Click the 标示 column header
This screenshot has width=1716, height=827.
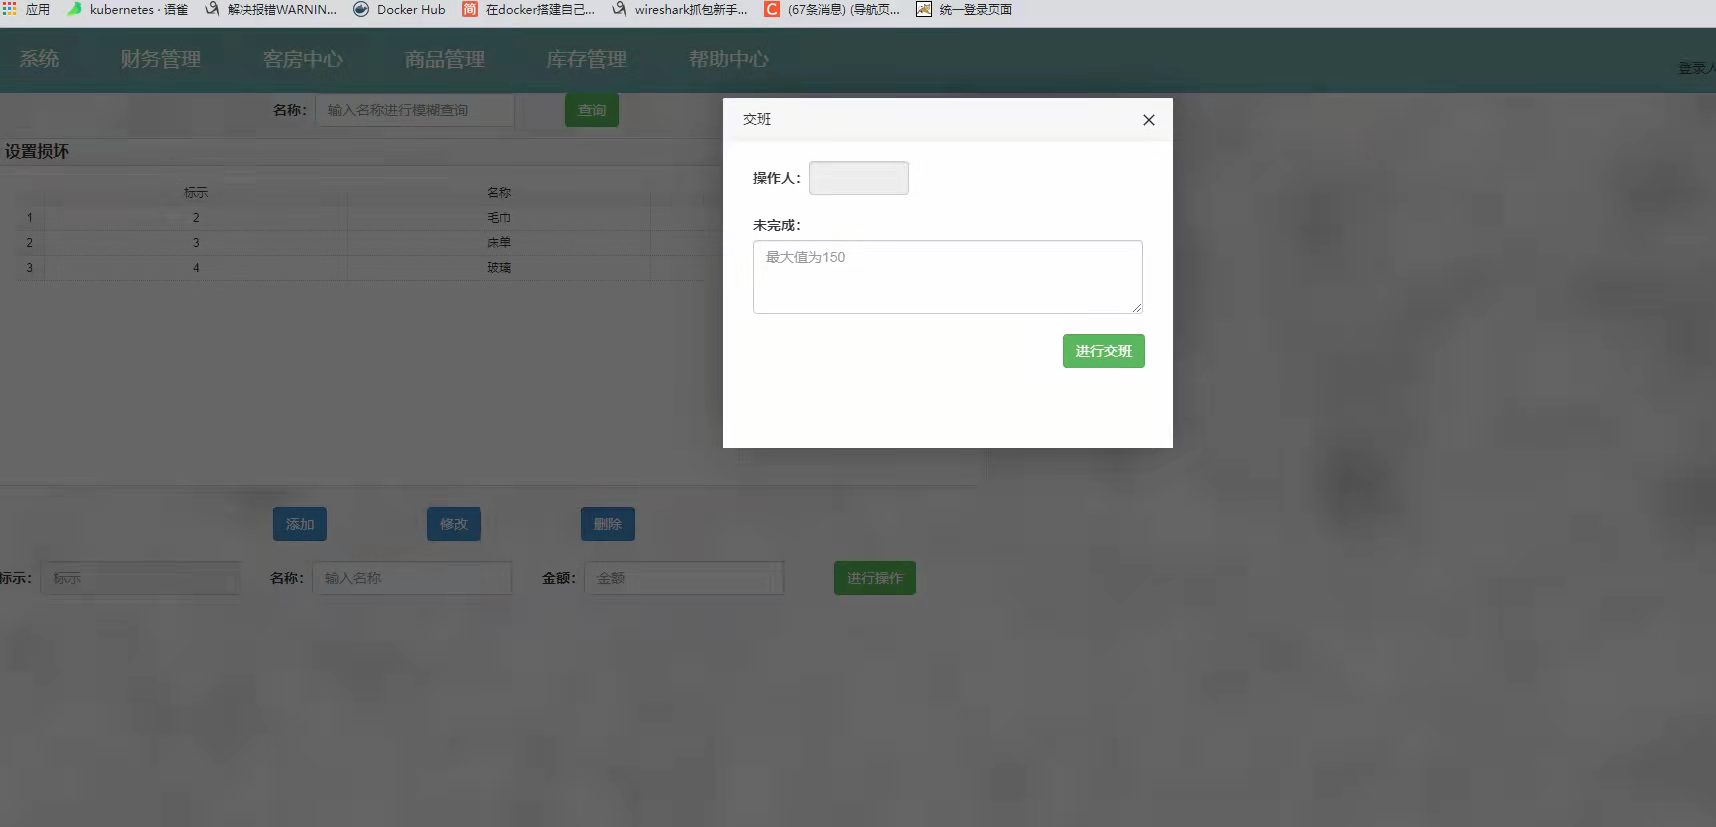coord(196,192)
